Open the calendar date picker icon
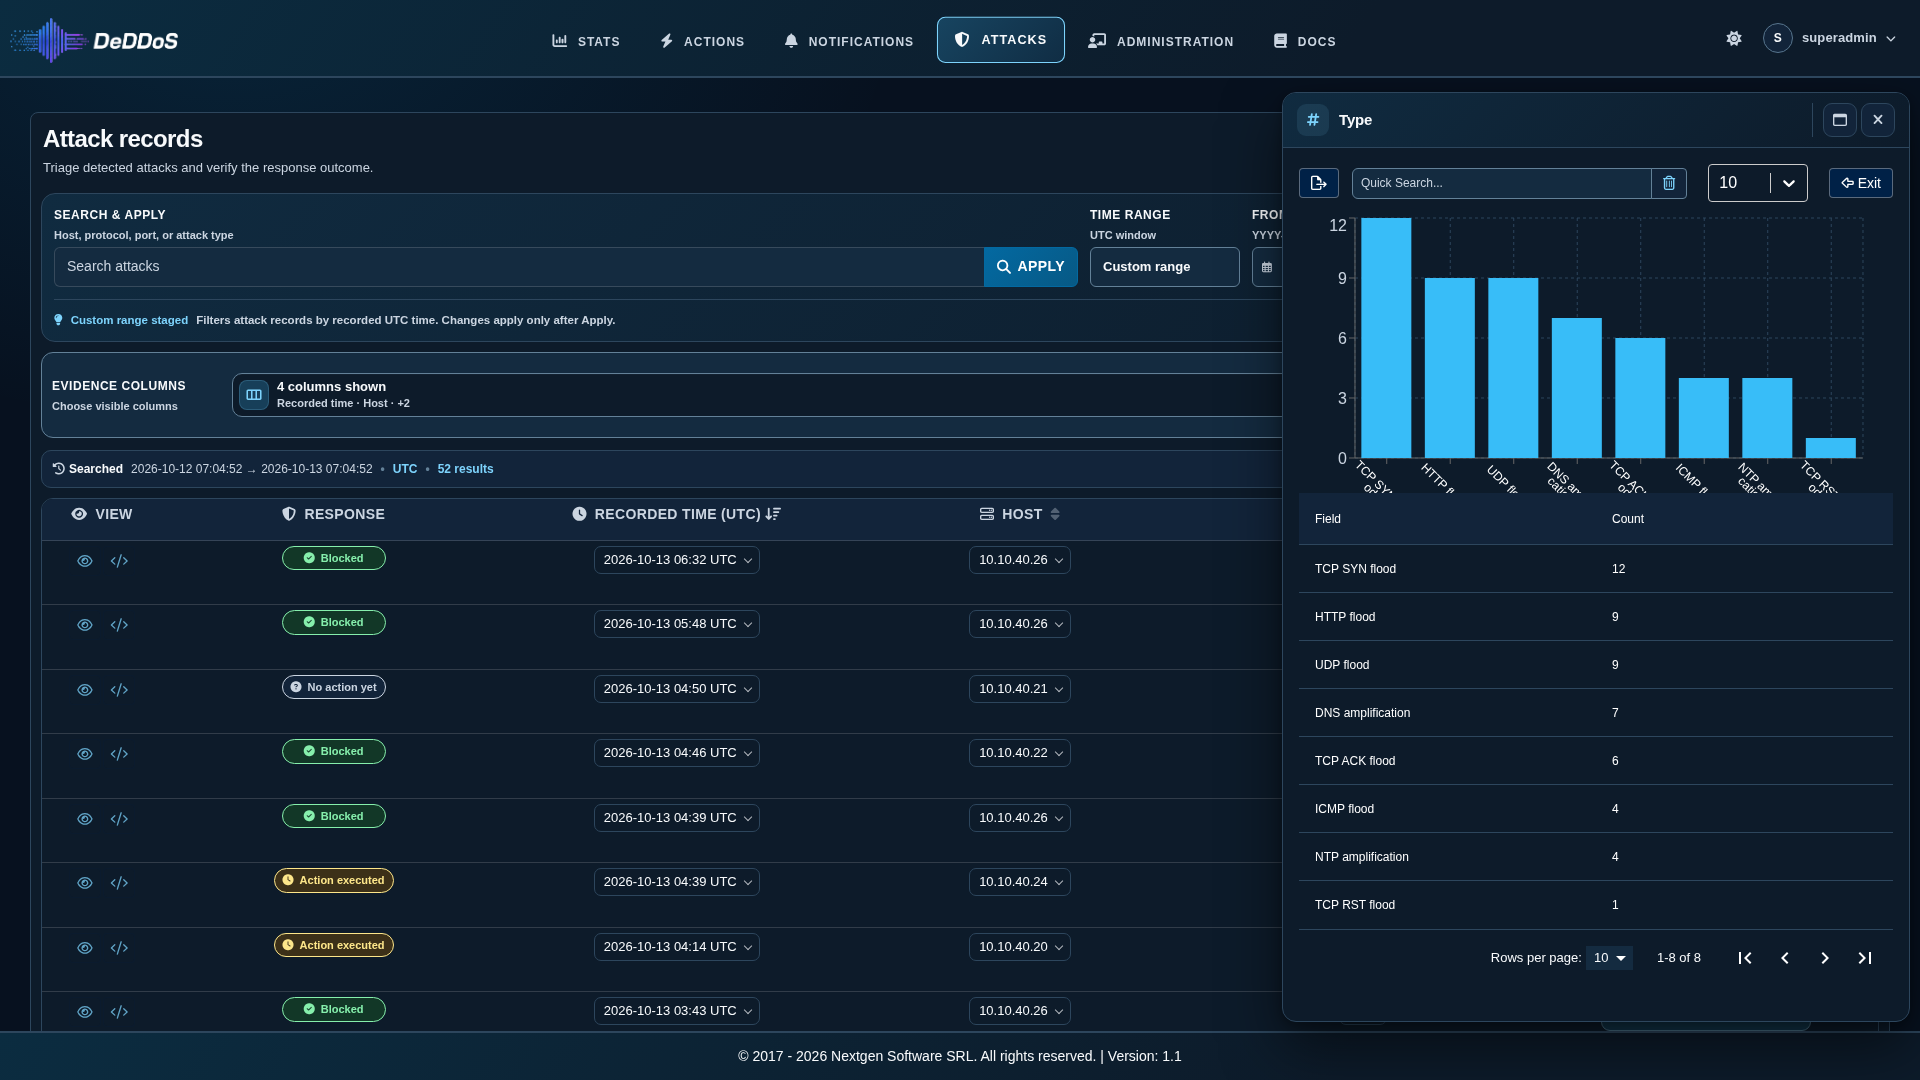This screenshot has width=1920, height=1080. [1267, 267]
